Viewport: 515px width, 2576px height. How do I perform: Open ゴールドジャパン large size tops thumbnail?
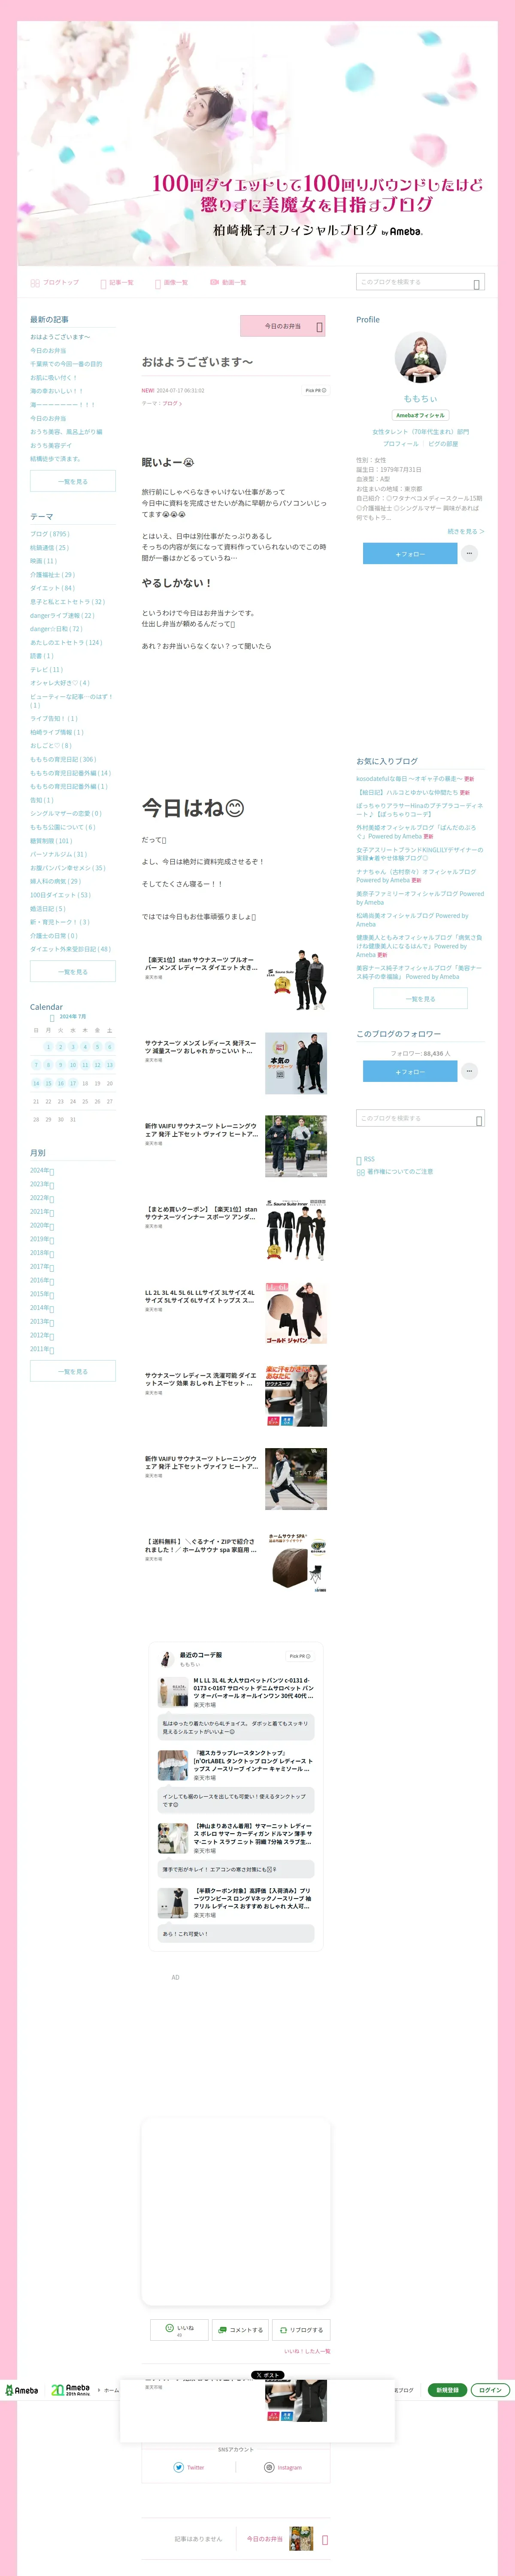296,1312
